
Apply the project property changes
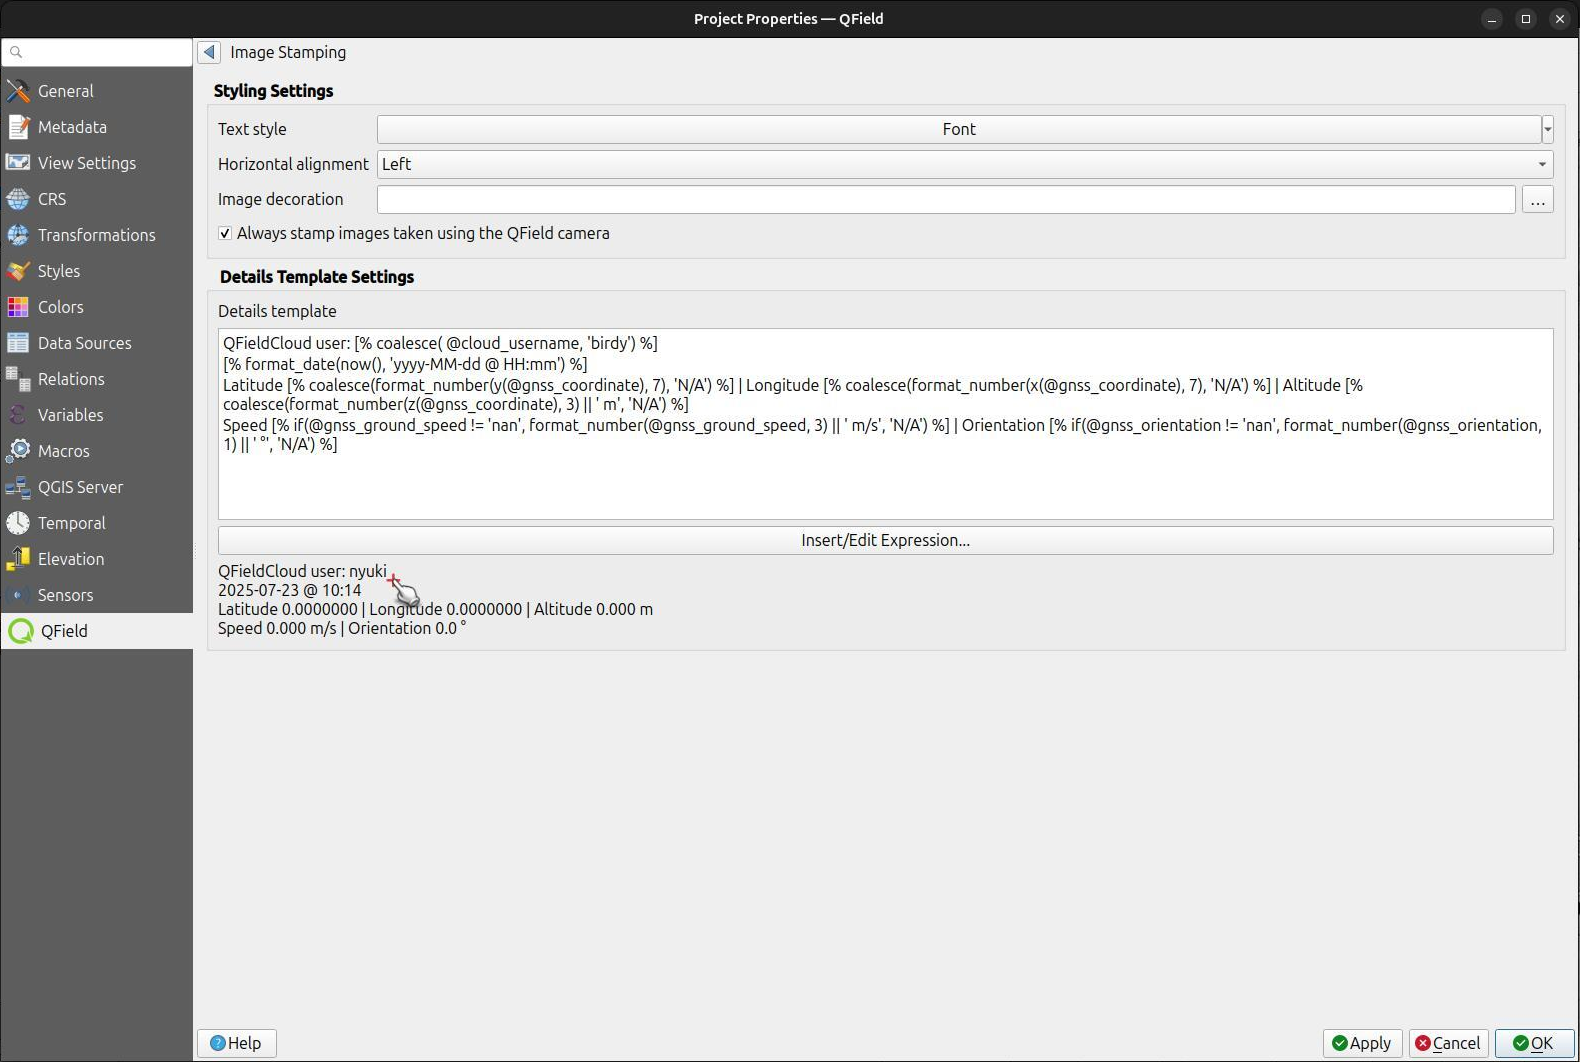[1363, 1043]
